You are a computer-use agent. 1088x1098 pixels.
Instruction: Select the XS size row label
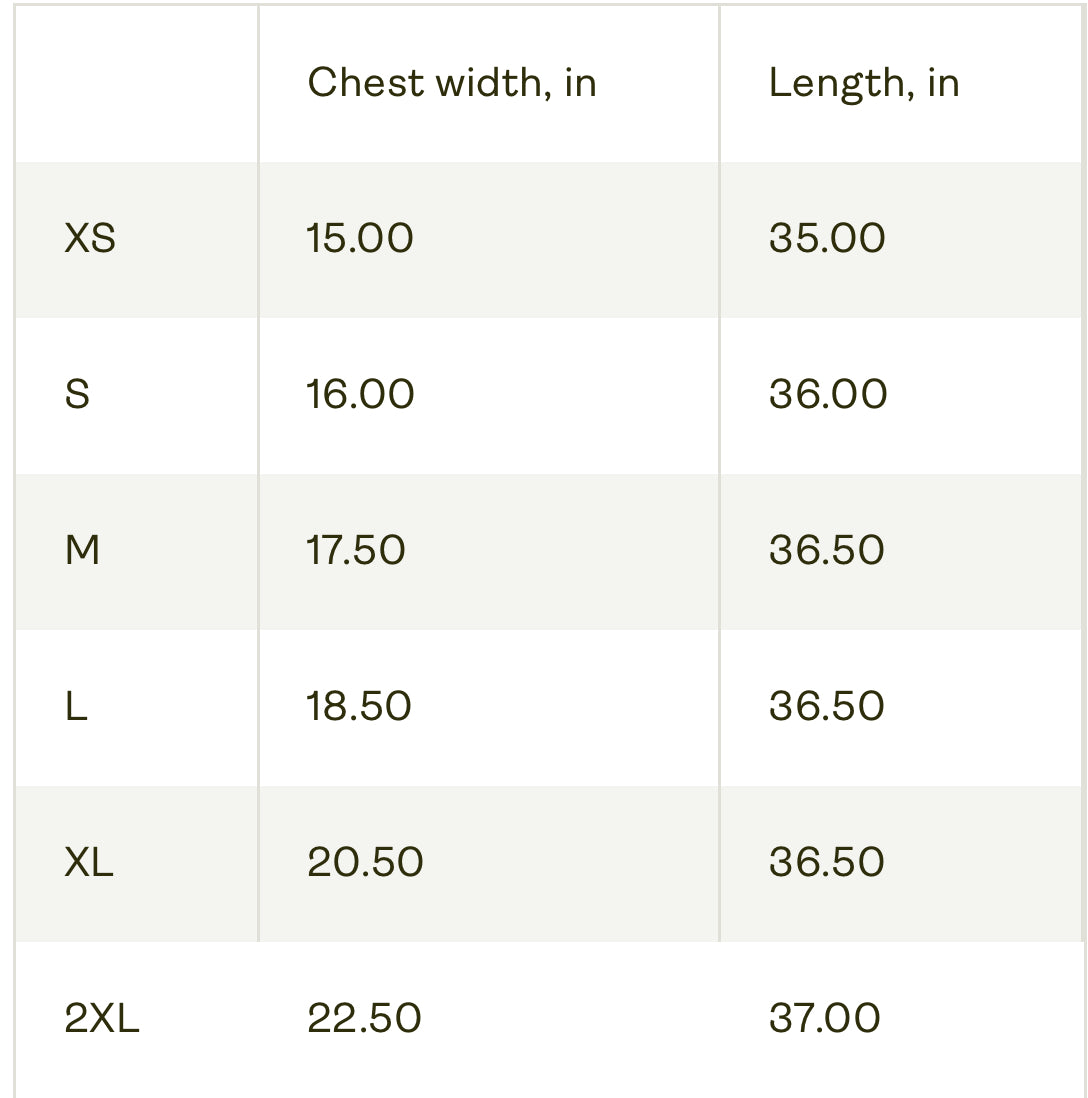[x=90, y=239]
